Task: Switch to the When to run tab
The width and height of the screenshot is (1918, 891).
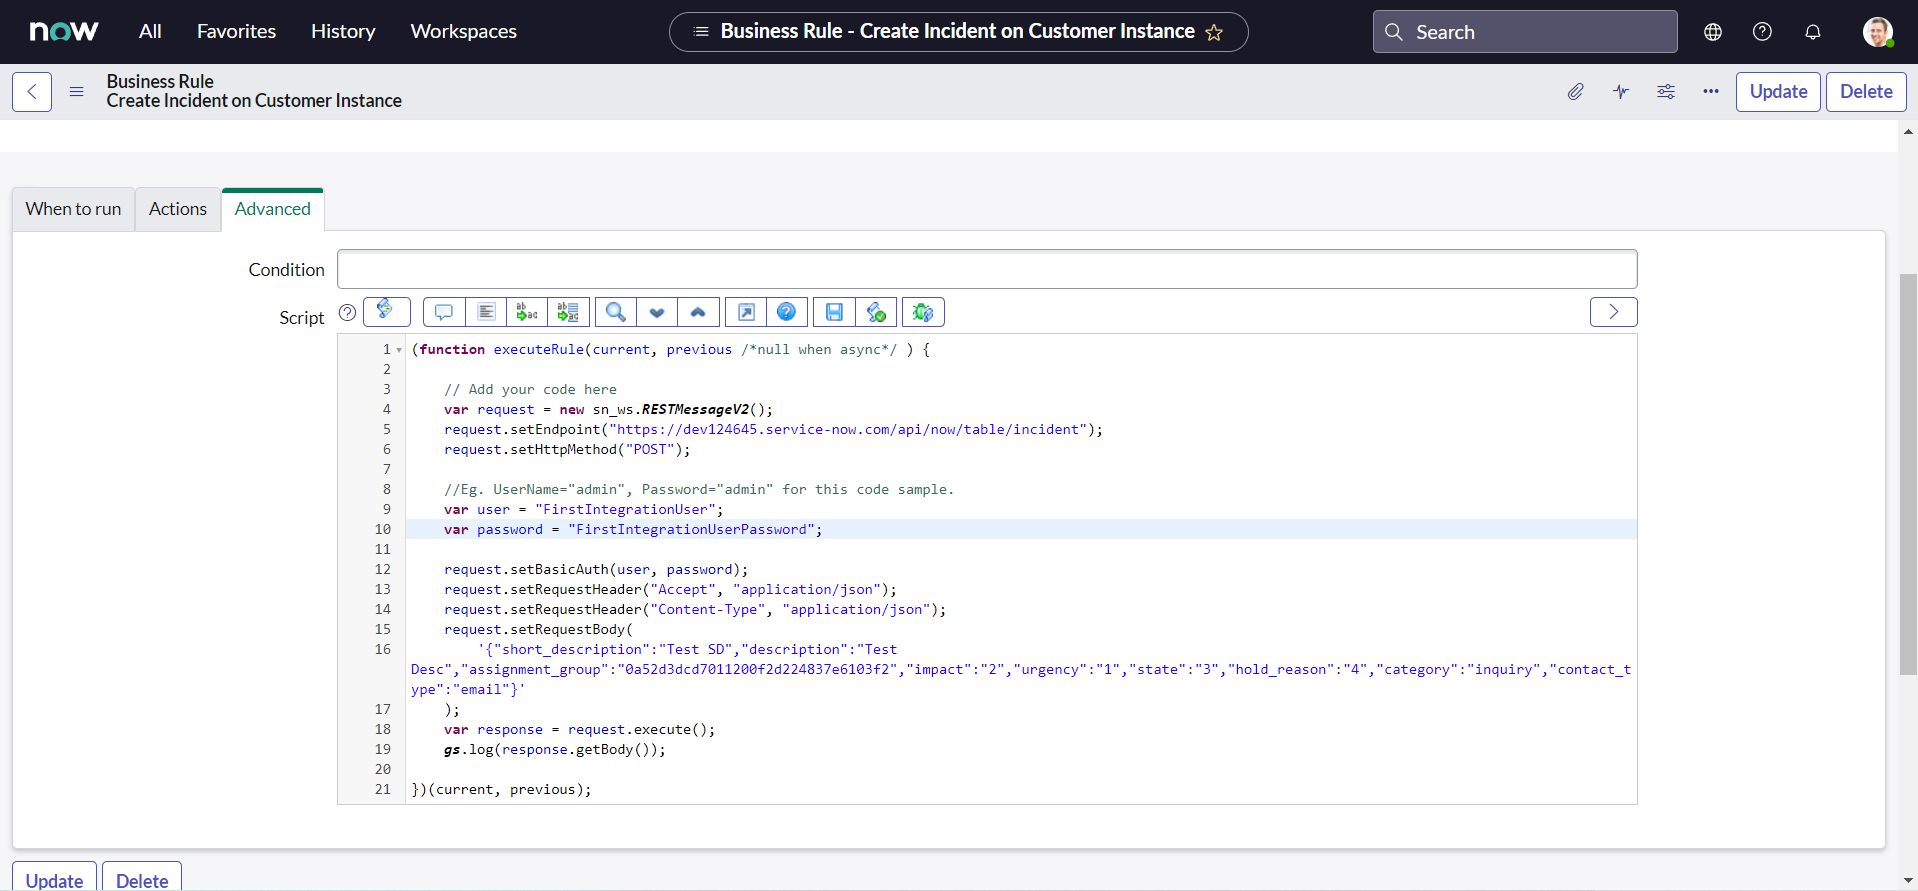Action: 73,209
